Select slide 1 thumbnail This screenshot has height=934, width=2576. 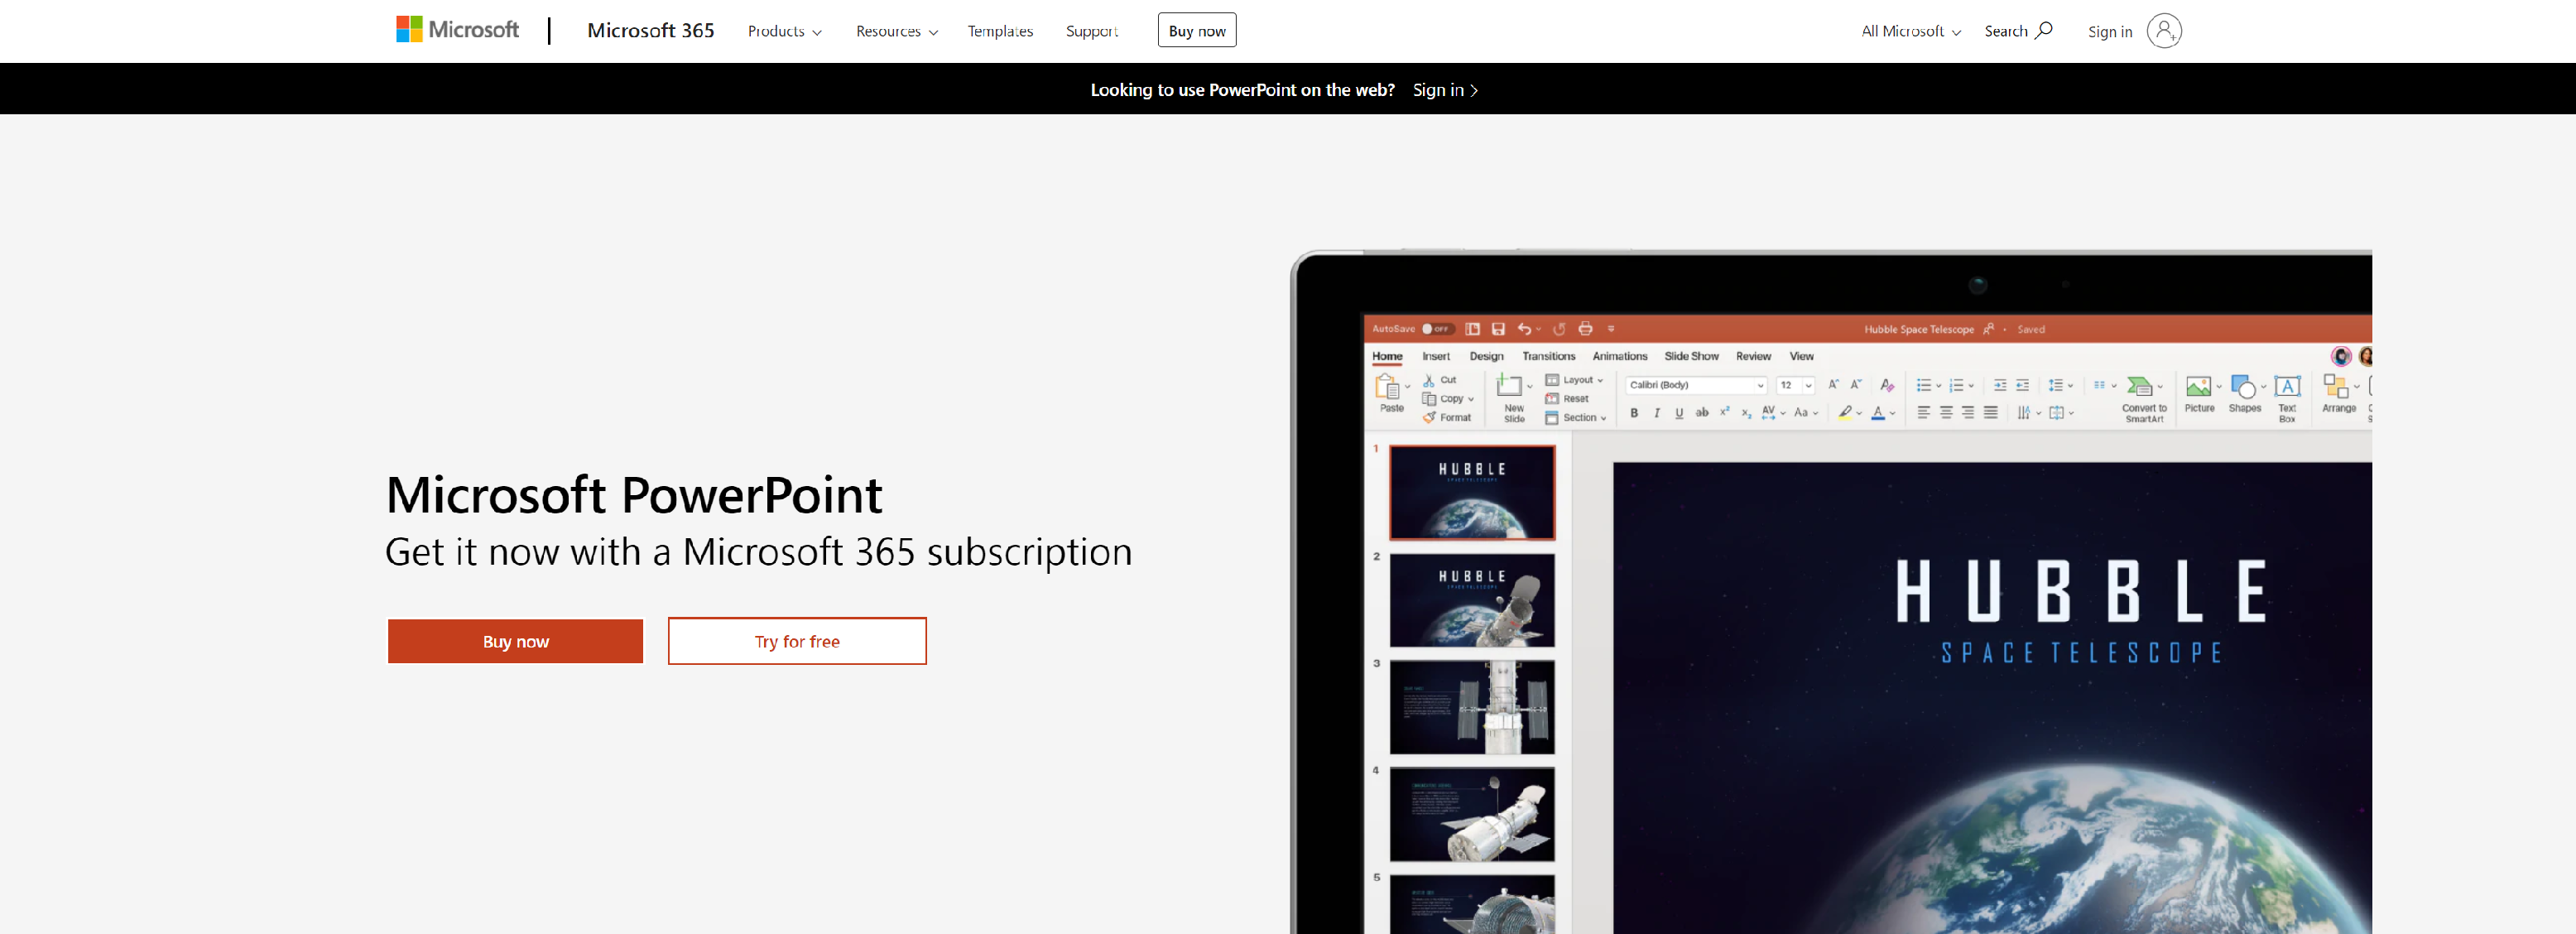[x=1472, y=492]
